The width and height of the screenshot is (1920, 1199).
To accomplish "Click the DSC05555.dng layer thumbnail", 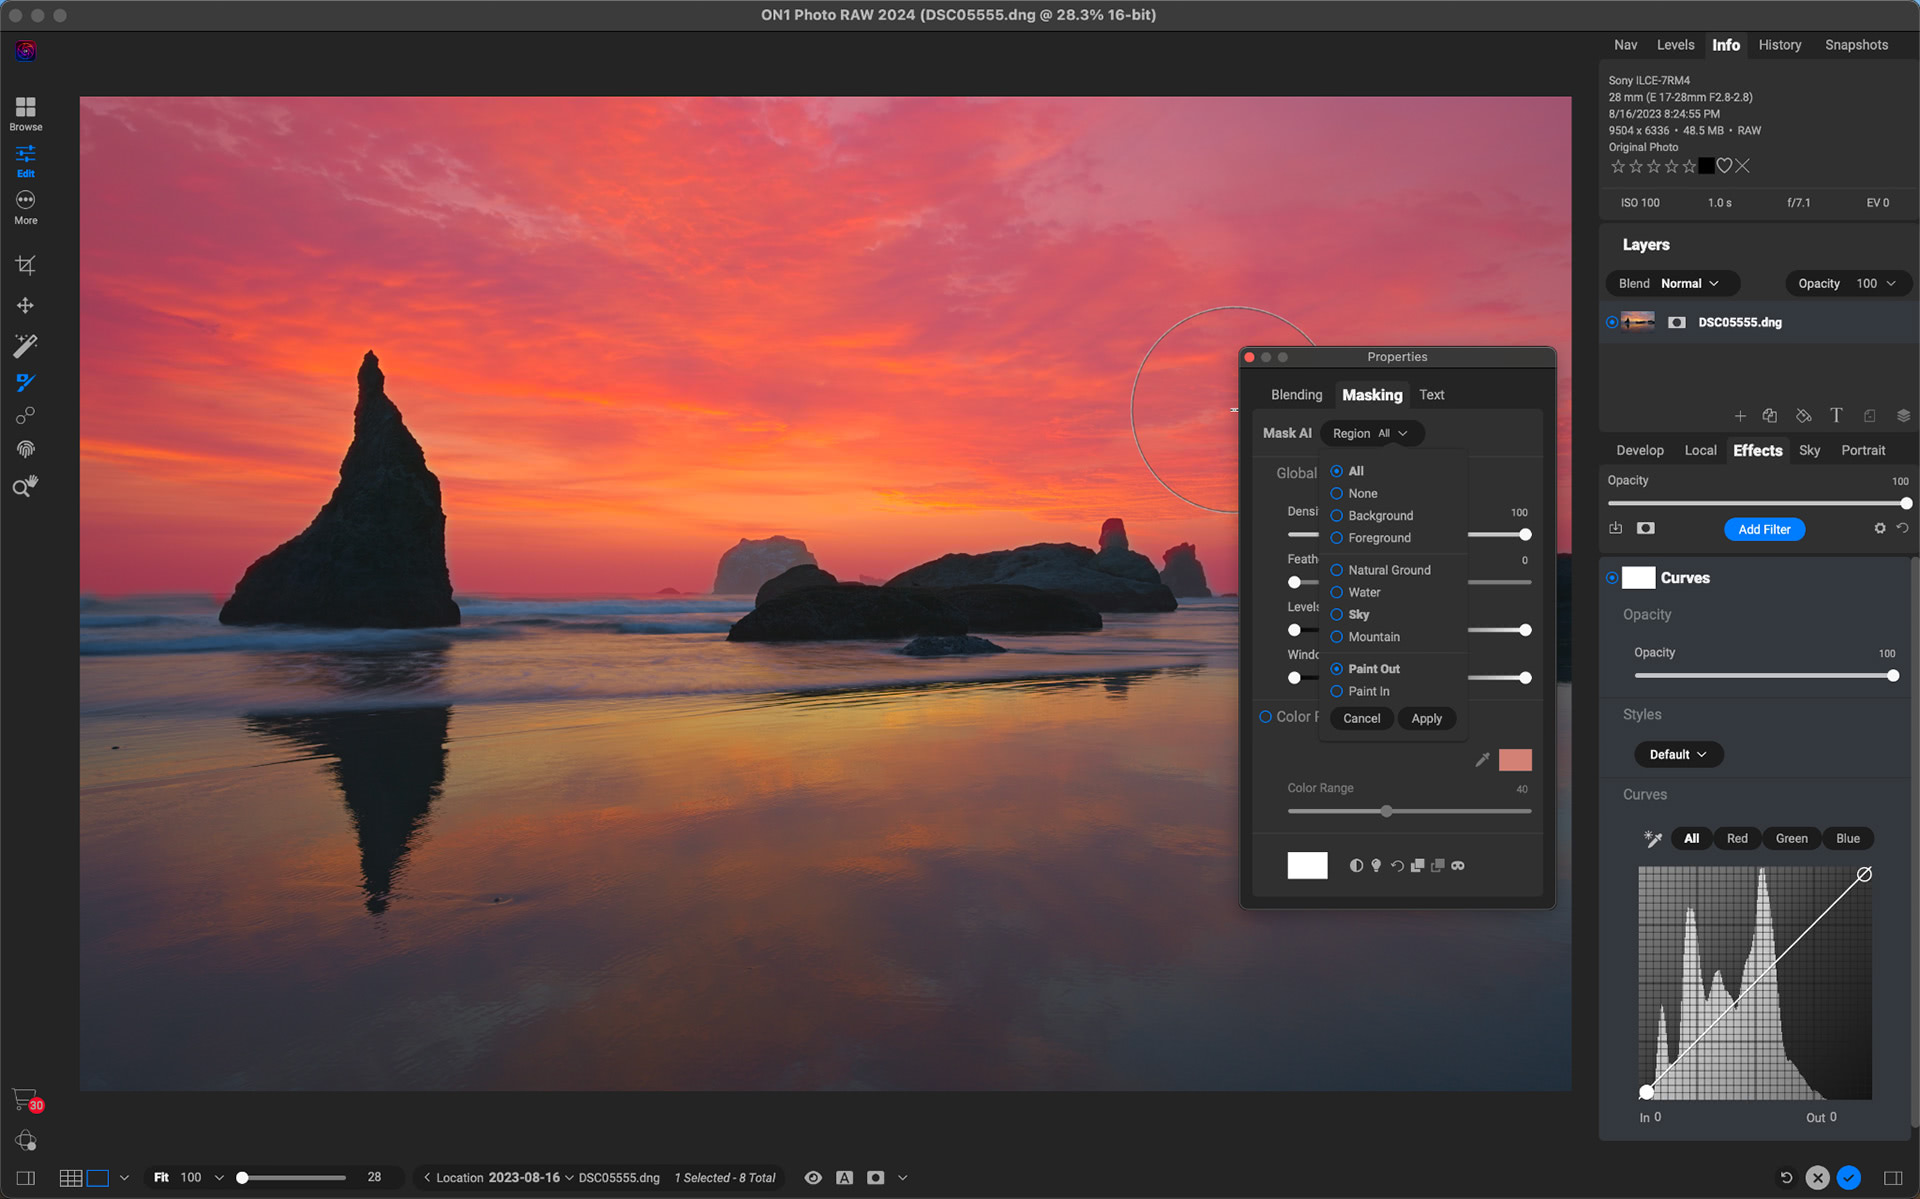I will 1638,321.
